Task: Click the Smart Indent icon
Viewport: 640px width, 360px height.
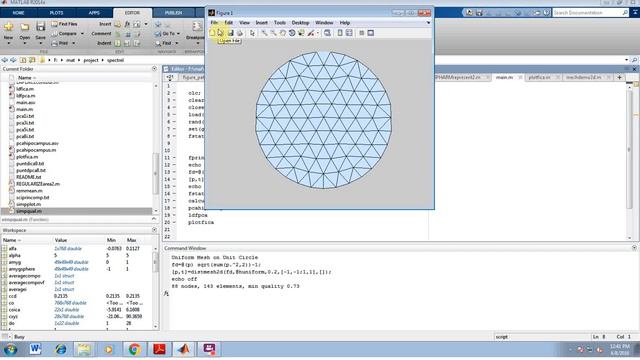Action: pos(118,43)
